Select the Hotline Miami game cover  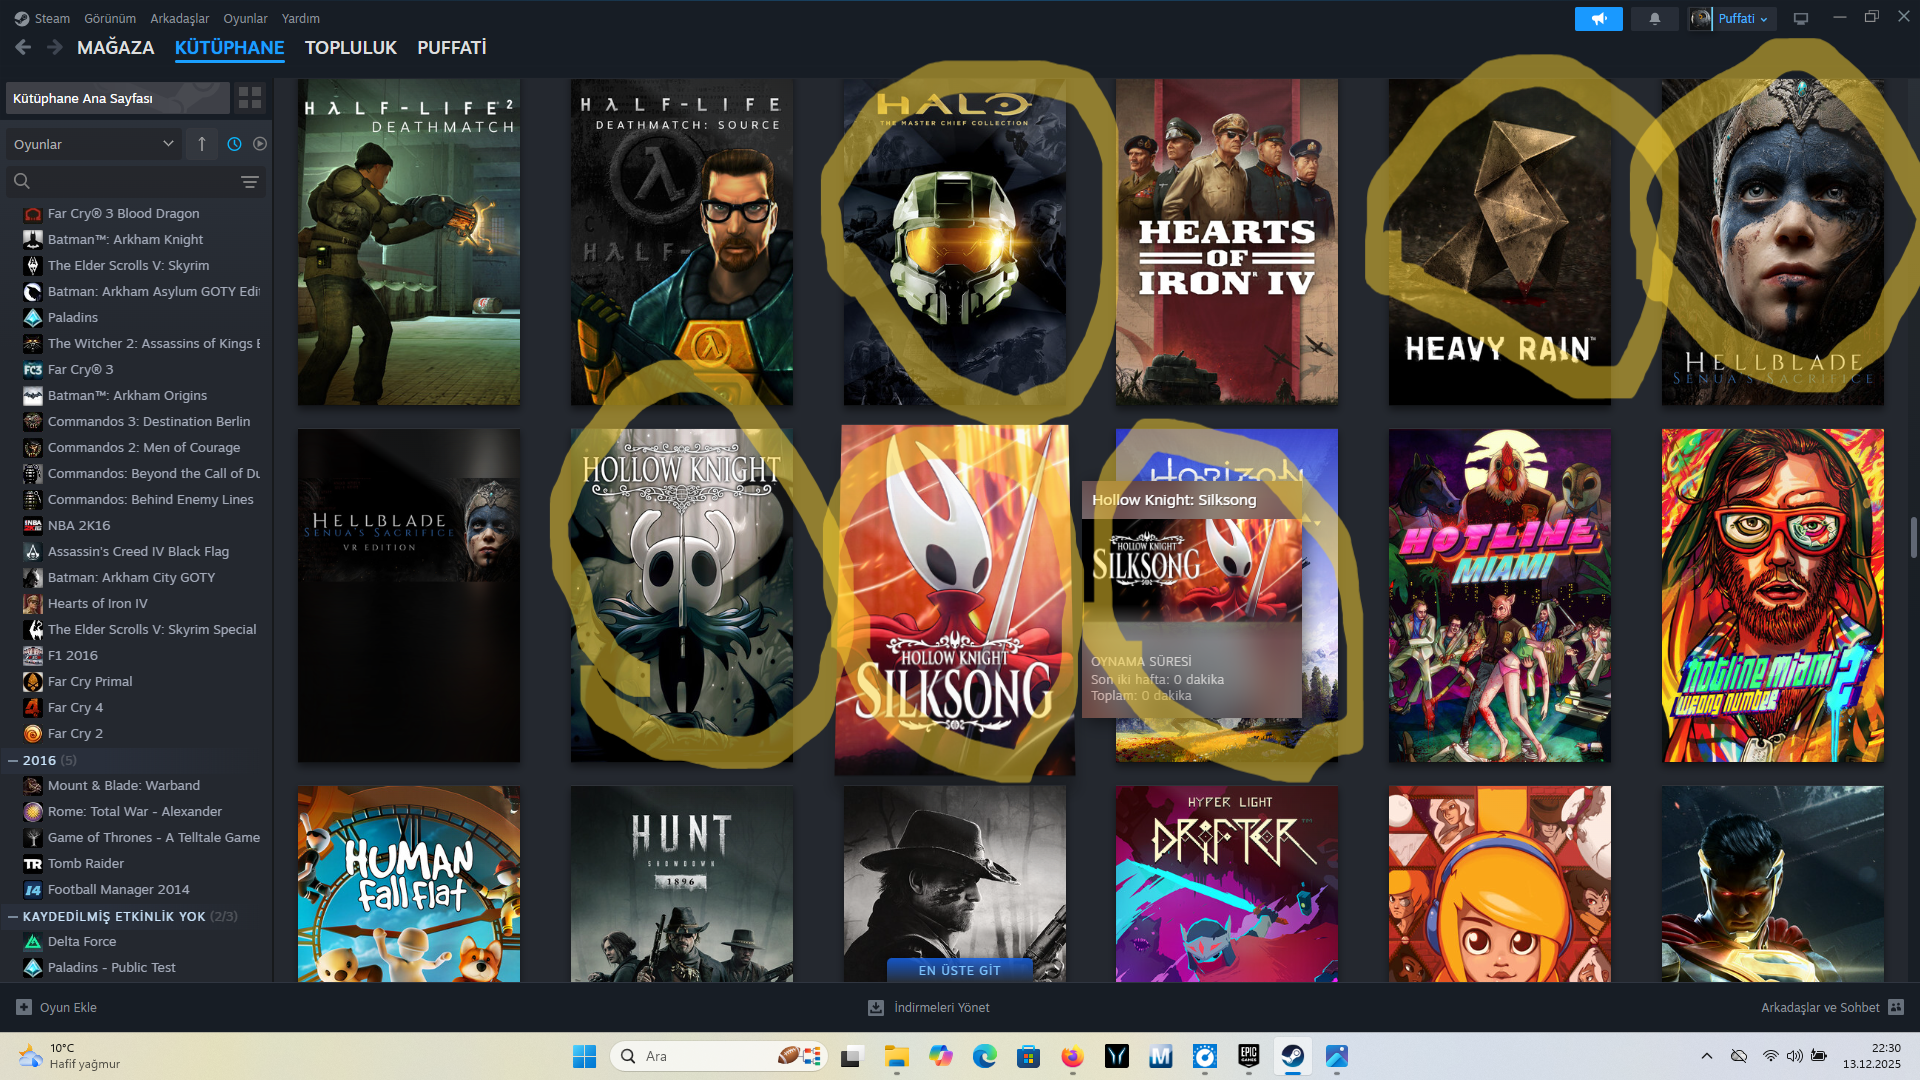point(1499,596)
